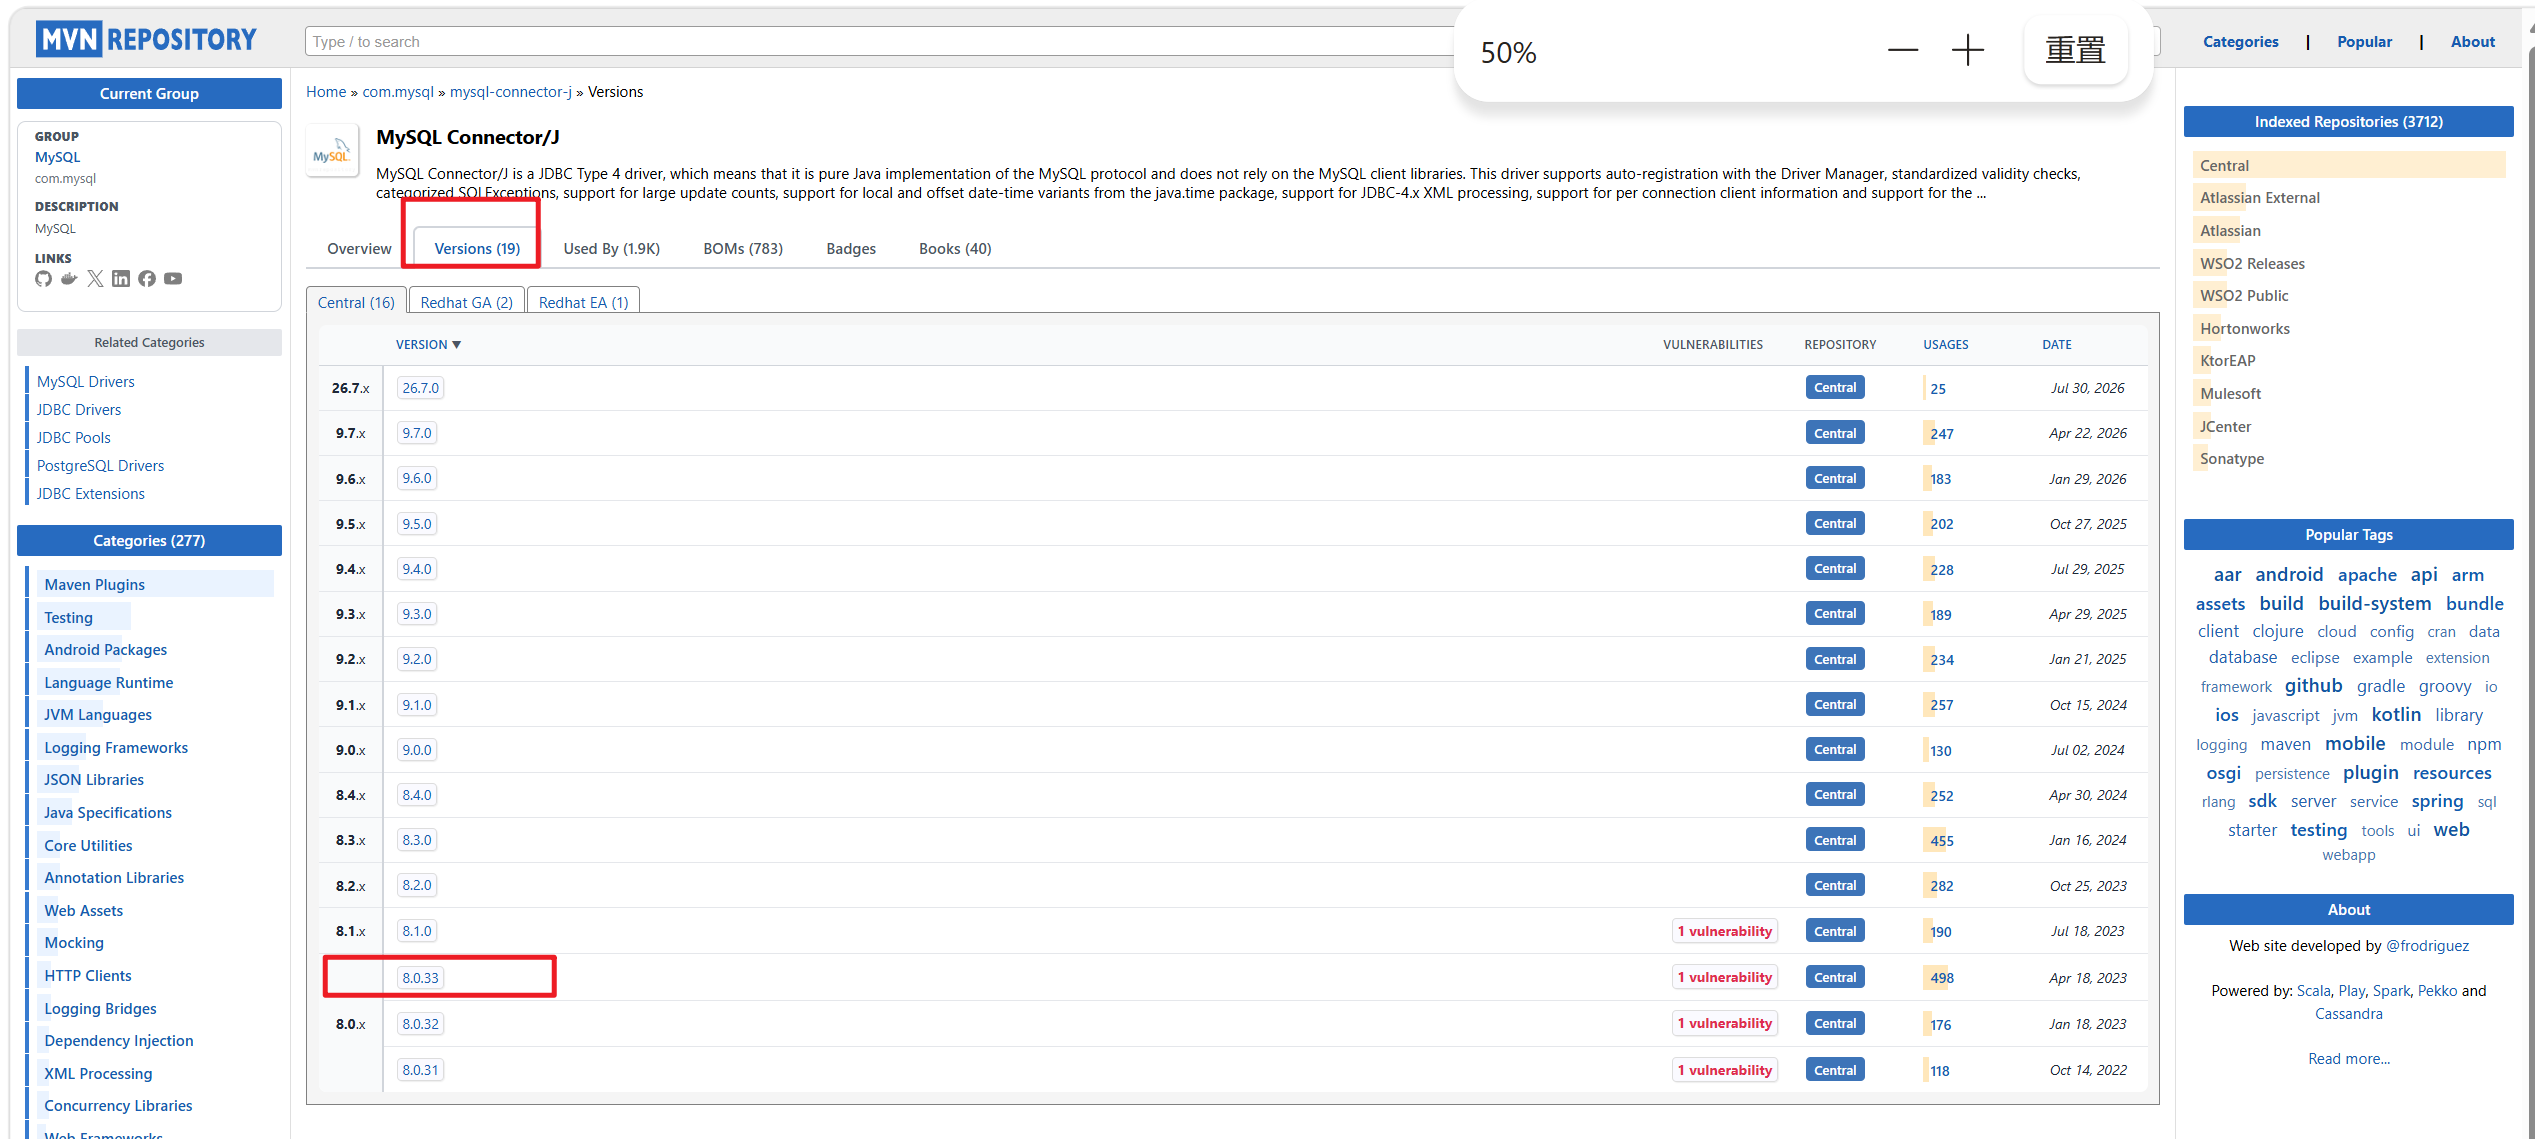Open the MySQL group link
Viewport: 2535px width, 1139px height.
point(57,157)
